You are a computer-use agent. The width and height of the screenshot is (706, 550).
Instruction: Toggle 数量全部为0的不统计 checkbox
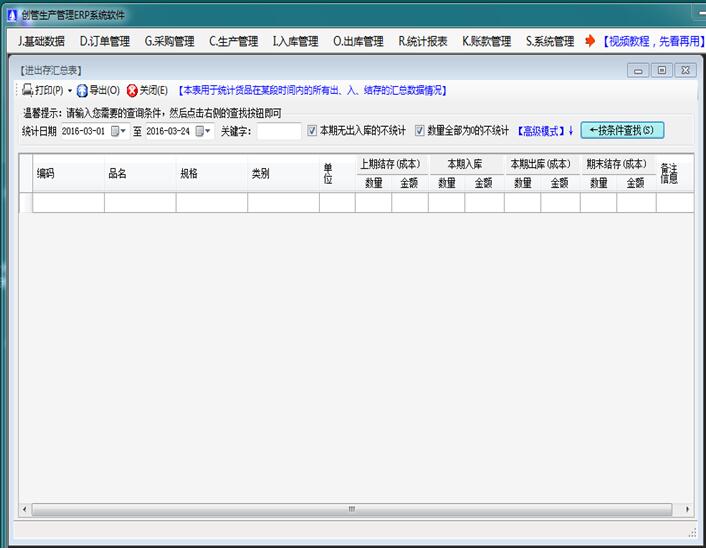click(x=420, y=131)
